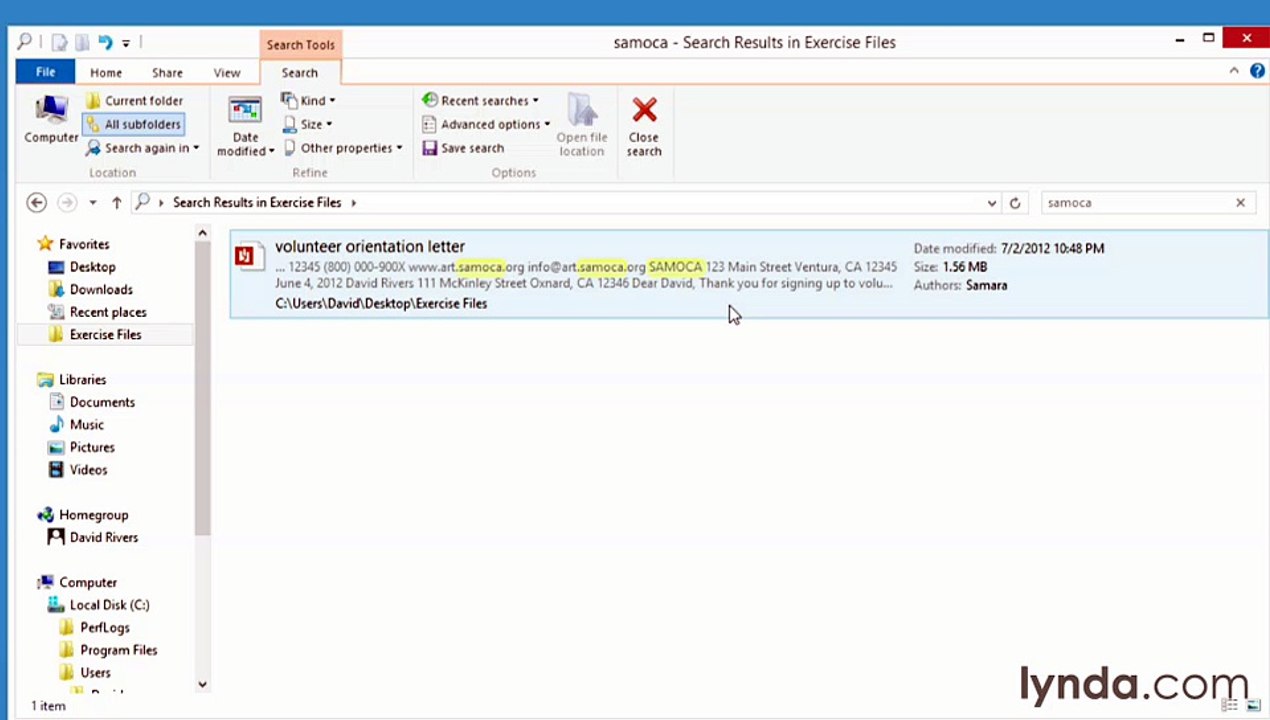Open the Date modified filter
Viewport: 1270px width, 720px height.
(245, 126)
